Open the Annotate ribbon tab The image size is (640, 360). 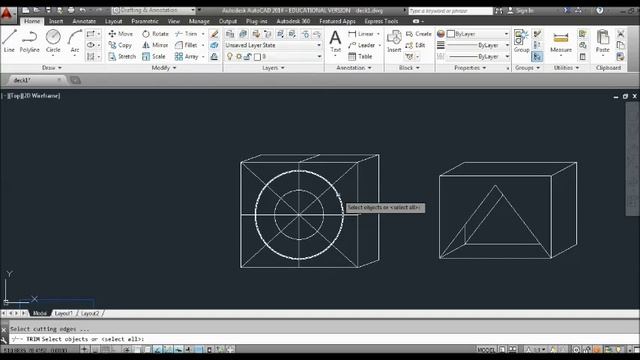[84, 21]
